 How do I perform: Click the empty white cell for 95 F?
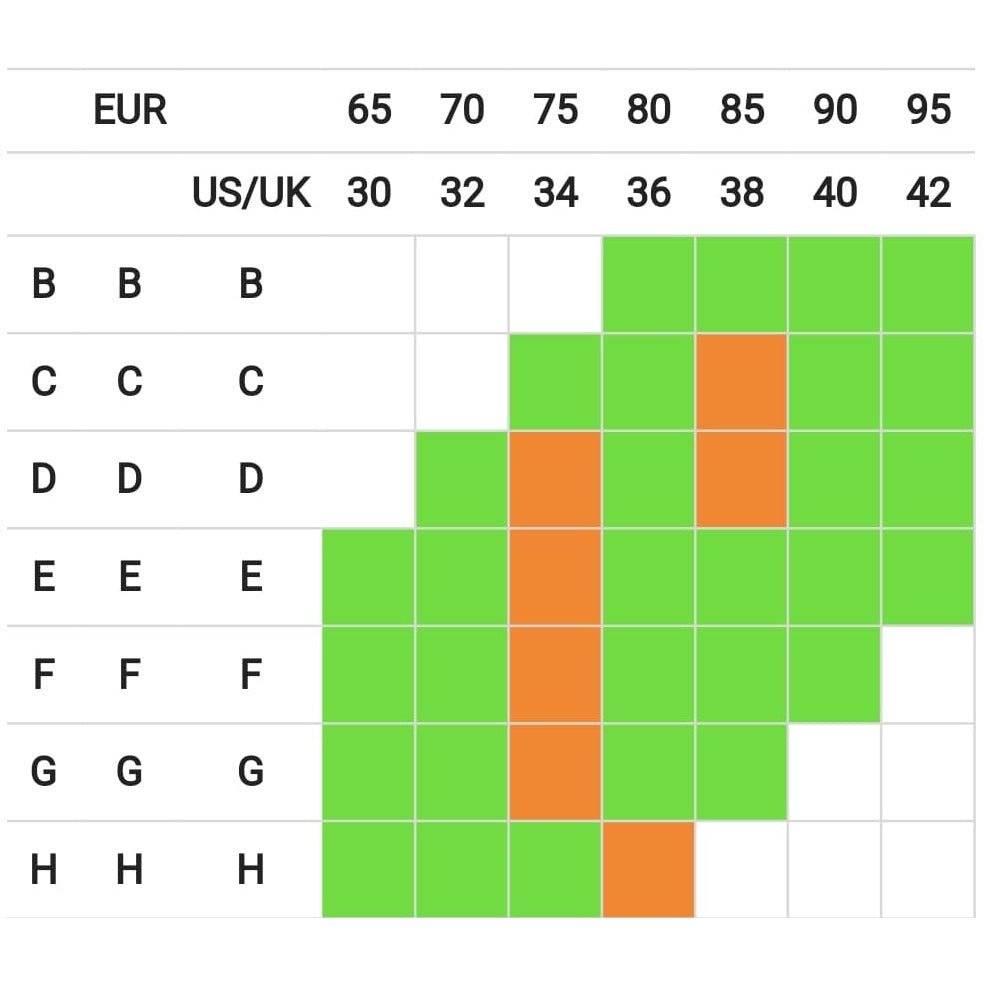pos(927,674)
